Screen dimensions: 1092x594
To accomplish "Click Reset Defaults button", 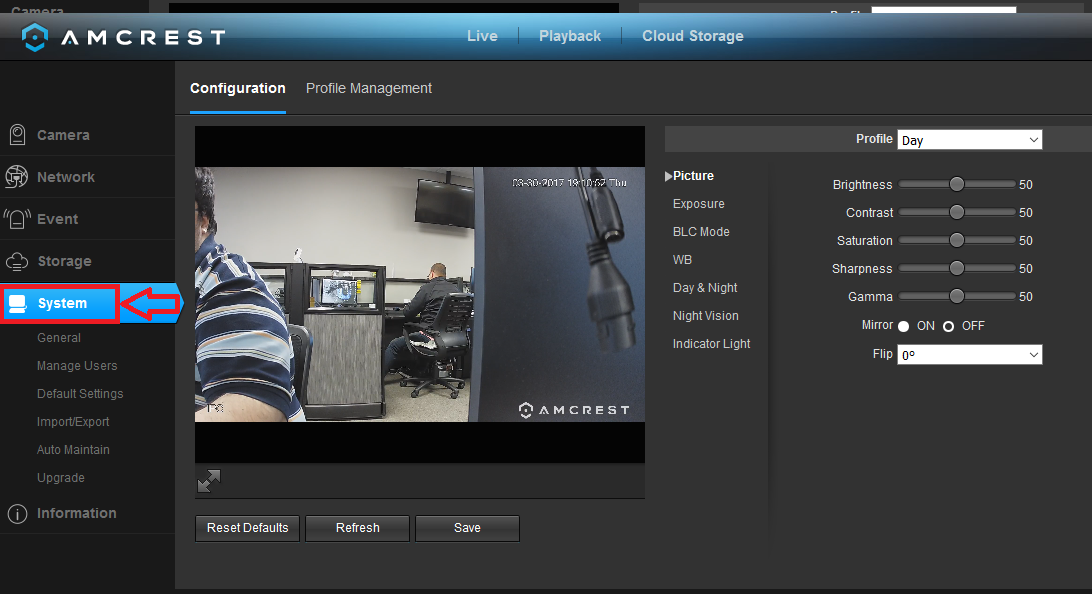I will tap(247, 528).
